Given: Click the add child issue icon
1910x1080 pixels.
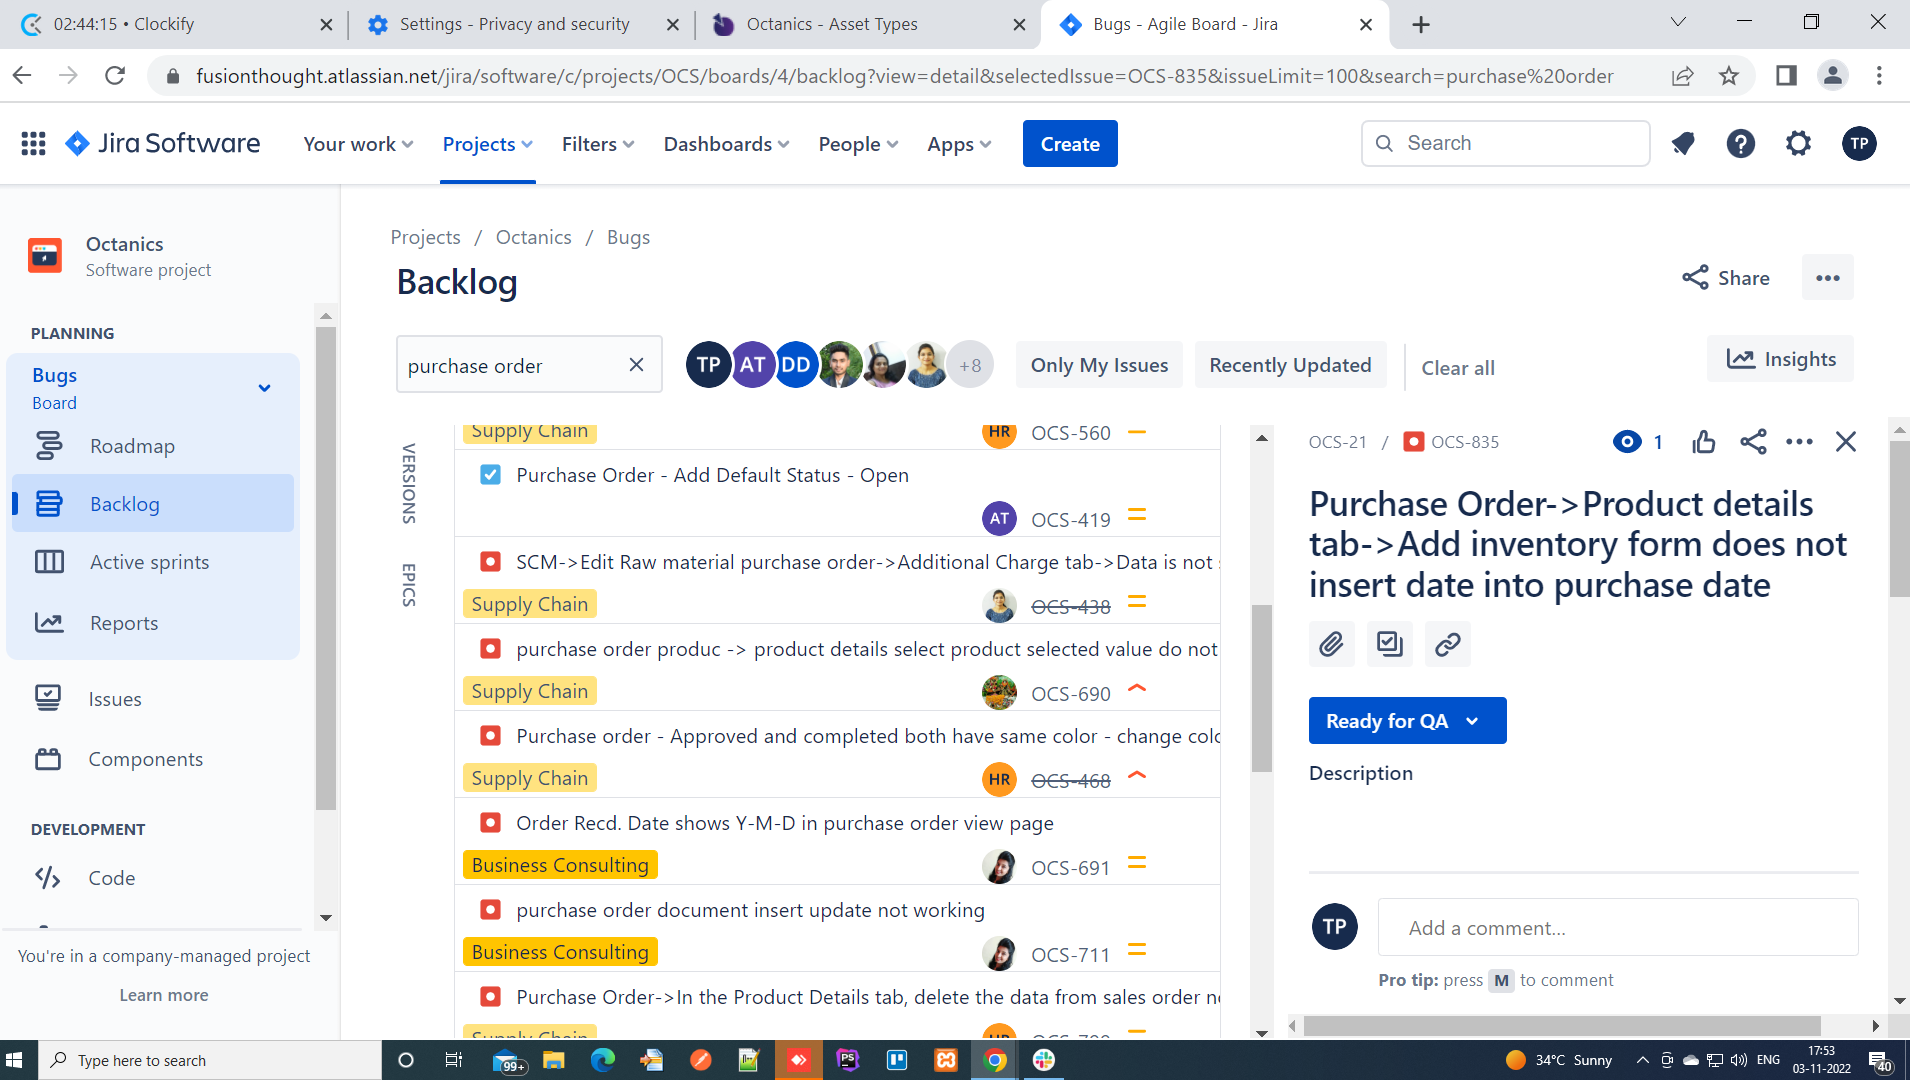Looking at the screenshot, I should point(1389,644).
